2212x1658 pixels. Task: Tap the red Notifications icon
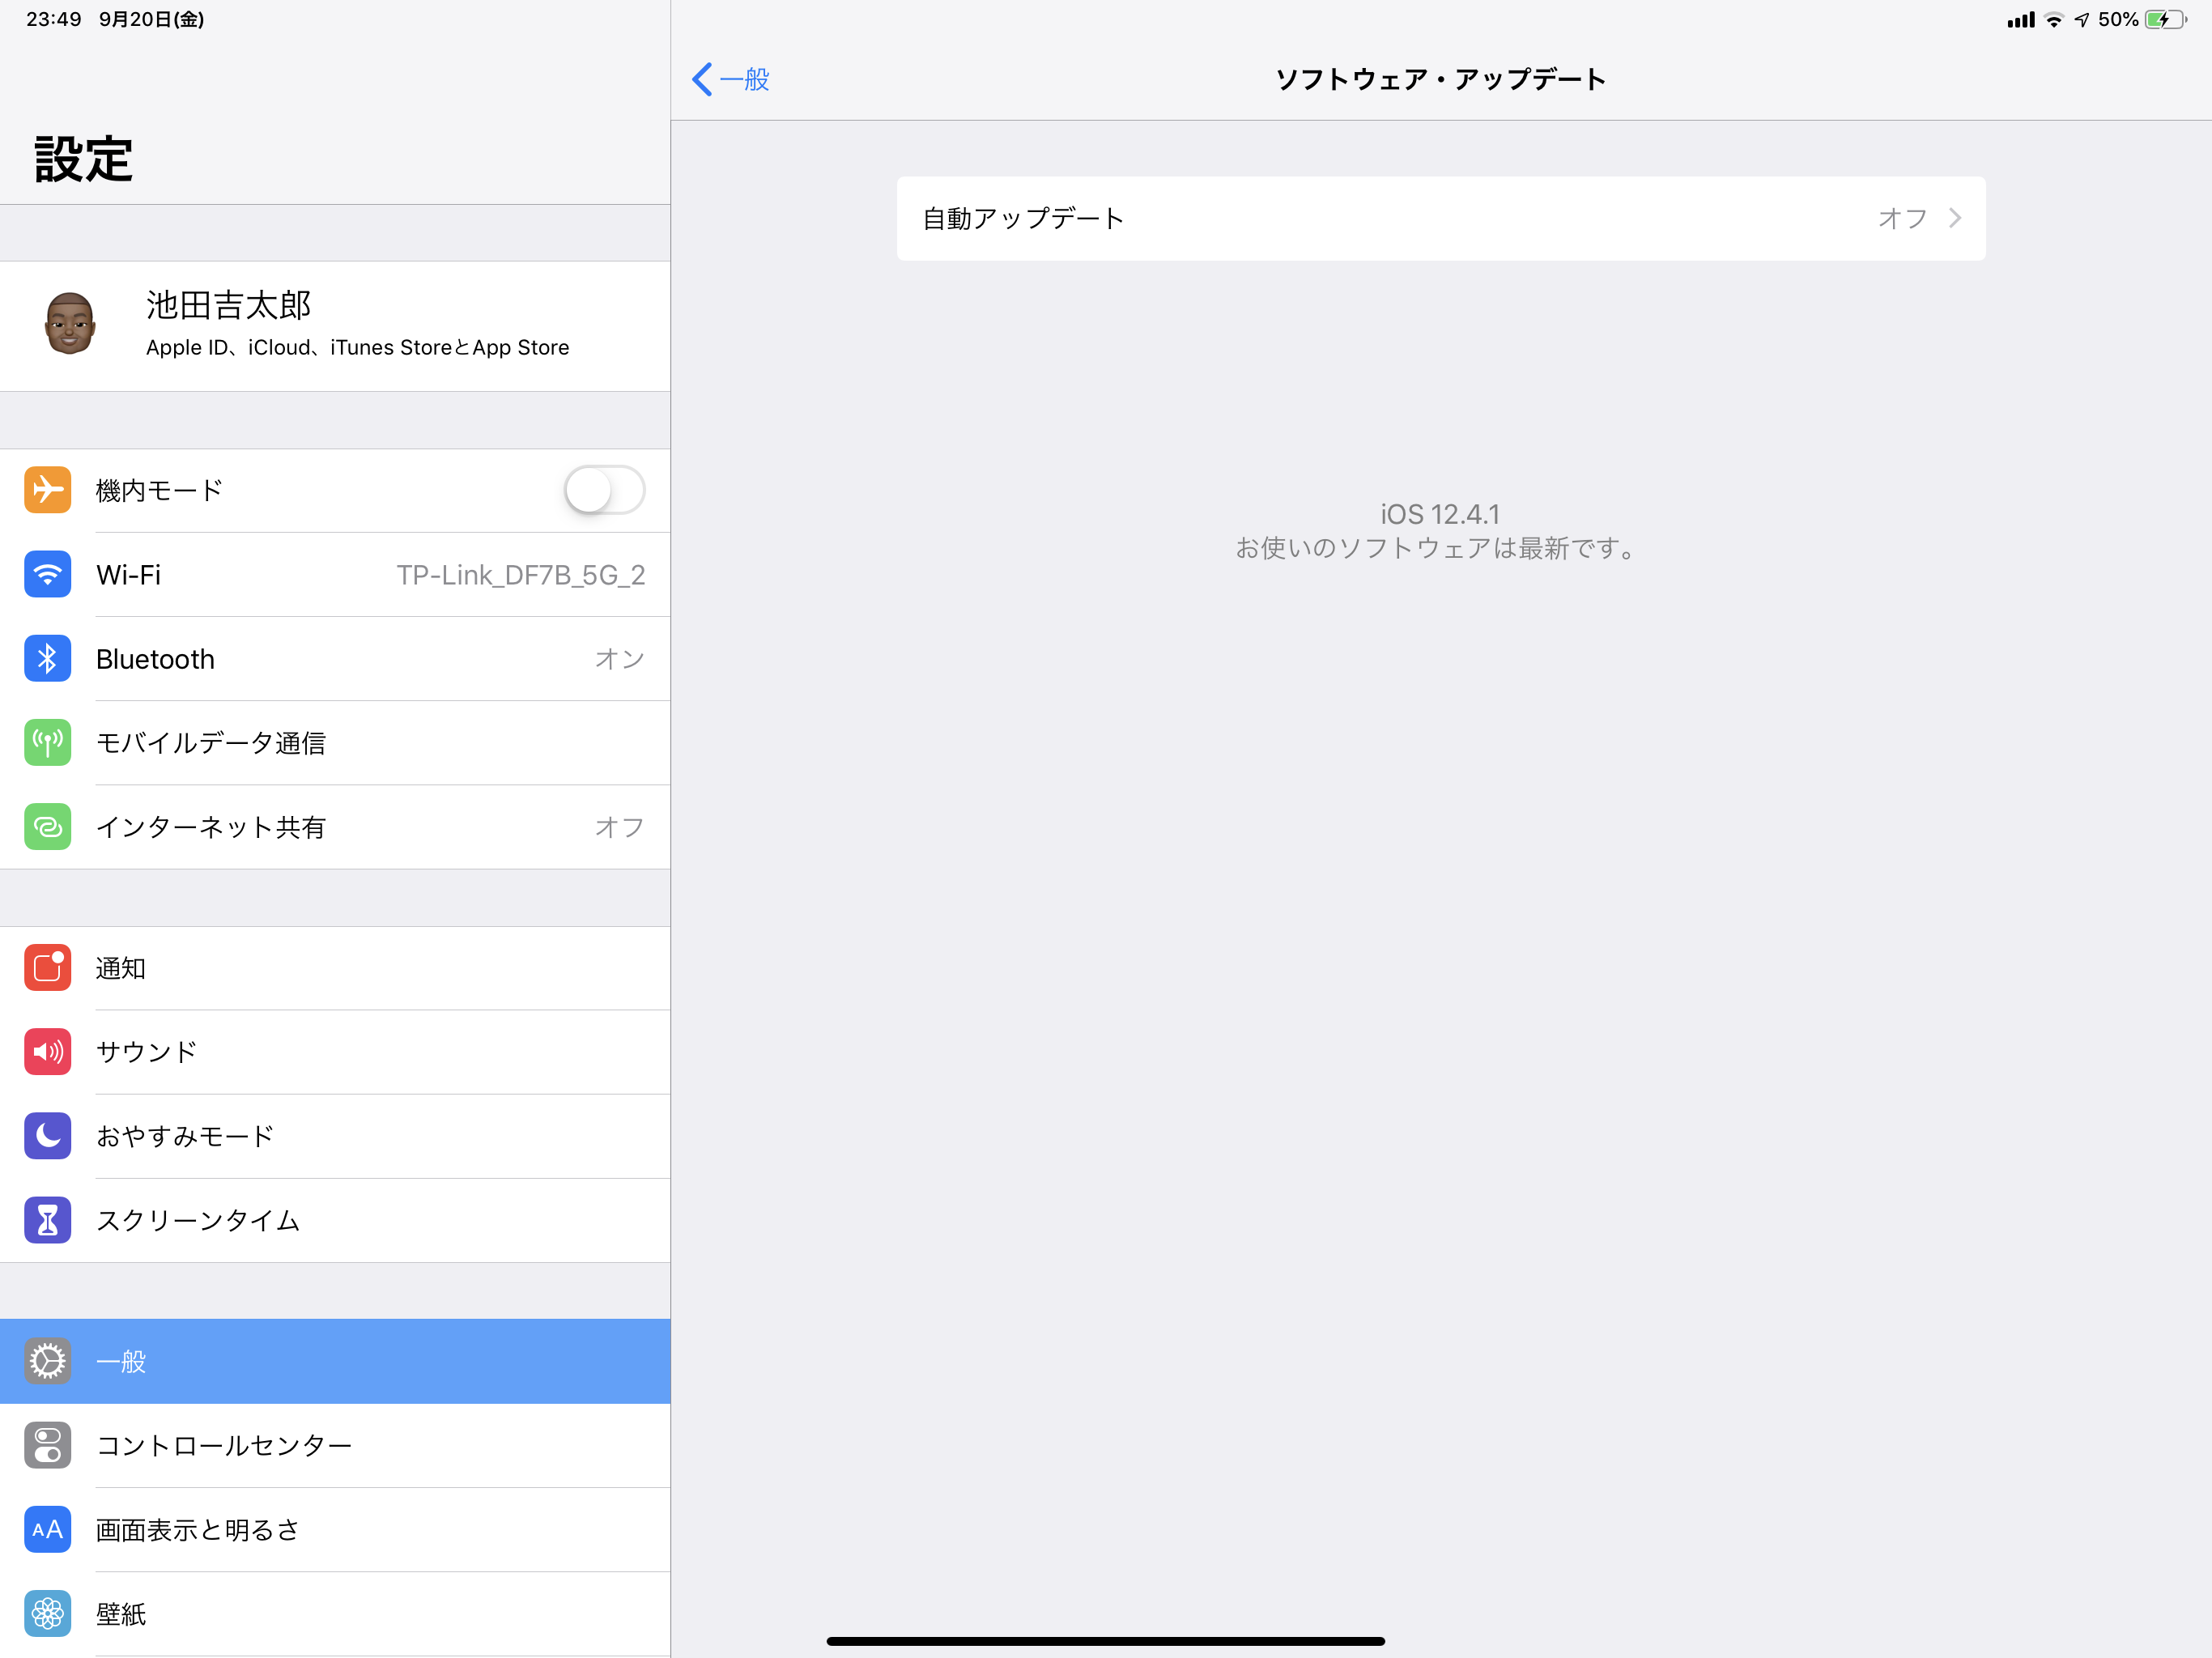click(47, 967)
